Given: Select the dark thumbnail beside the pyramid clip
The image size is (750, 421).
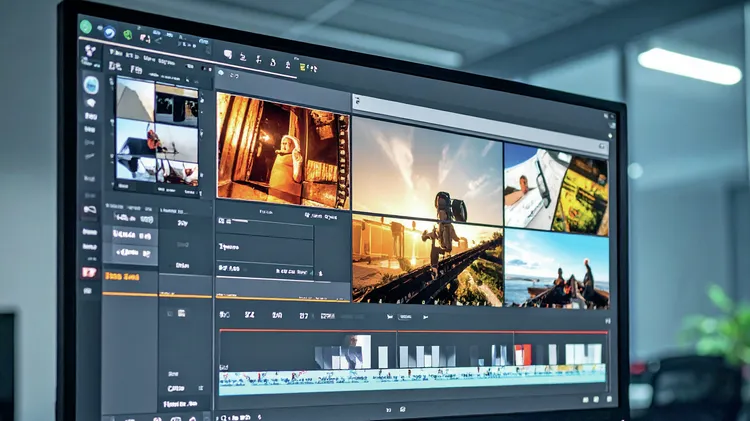Looking at the screenshot, I should (x=176, y=106).
